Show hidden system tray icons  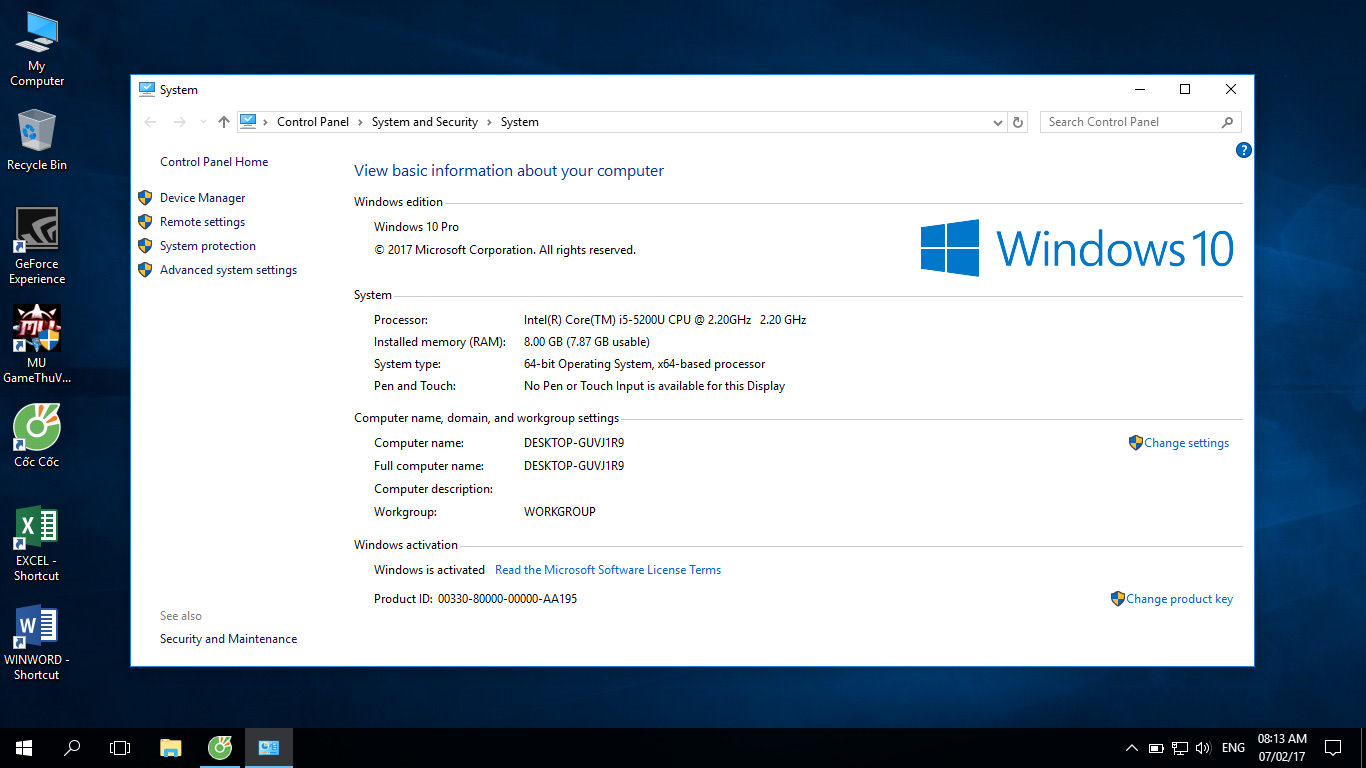coord(1131,748)
